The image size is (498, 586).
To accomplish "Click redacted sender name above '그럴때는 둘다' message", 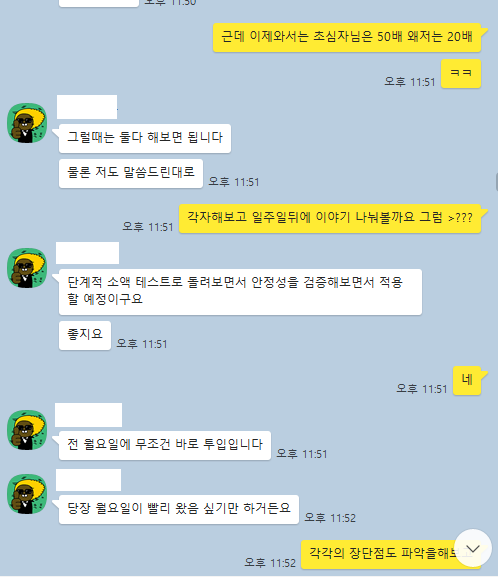I will pyautogui.click(x=87, y=107).
